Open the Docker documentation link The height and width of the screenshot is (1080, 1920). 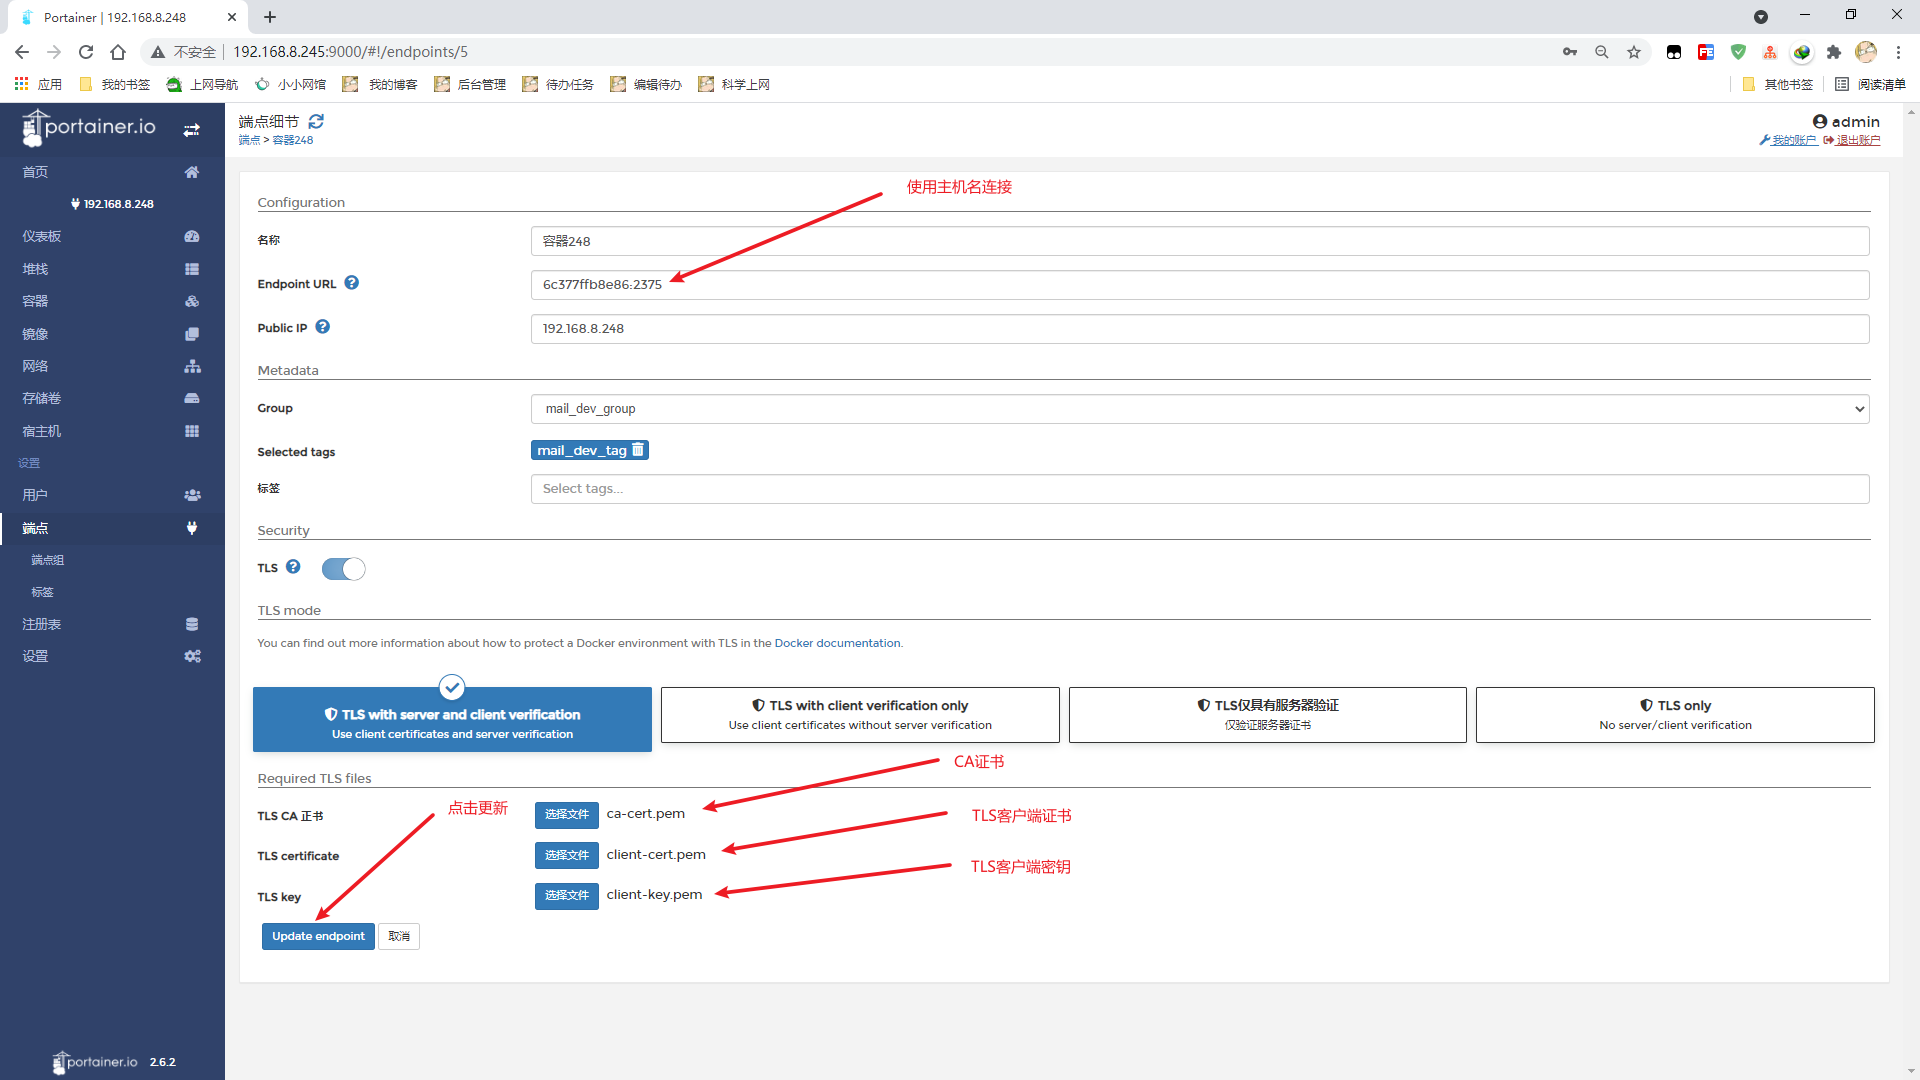click(837, 643)
